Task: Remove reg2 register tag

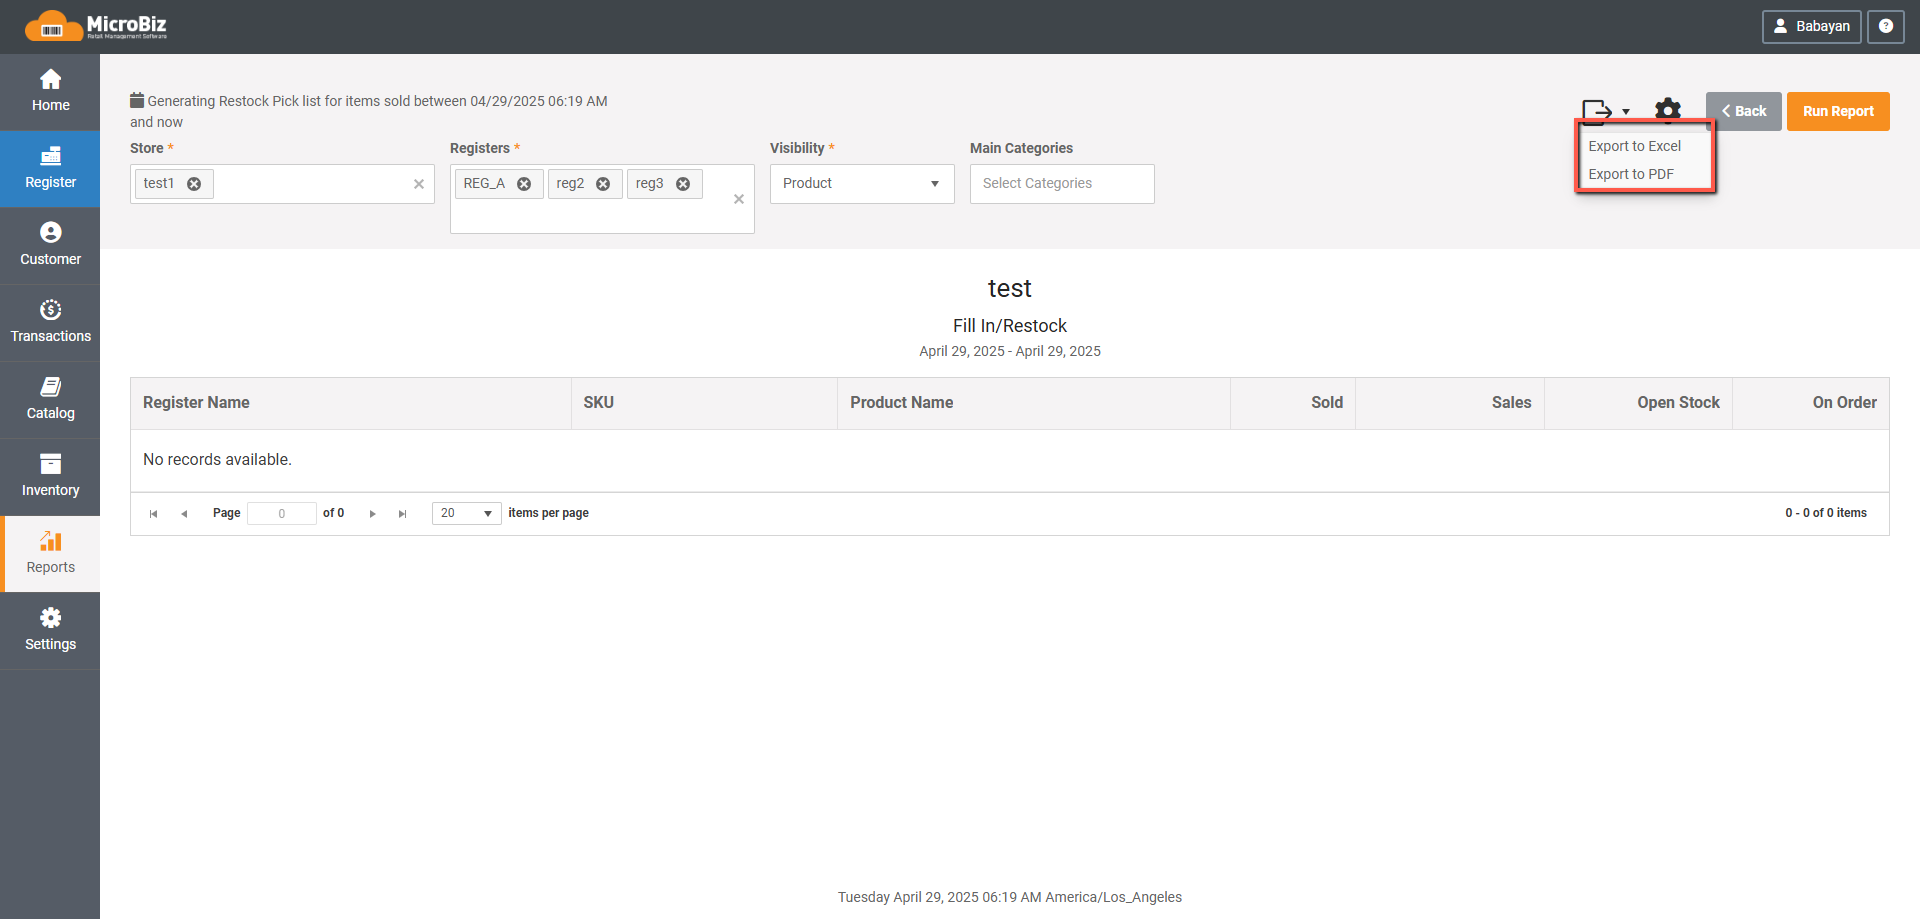Action: (603, 184)
